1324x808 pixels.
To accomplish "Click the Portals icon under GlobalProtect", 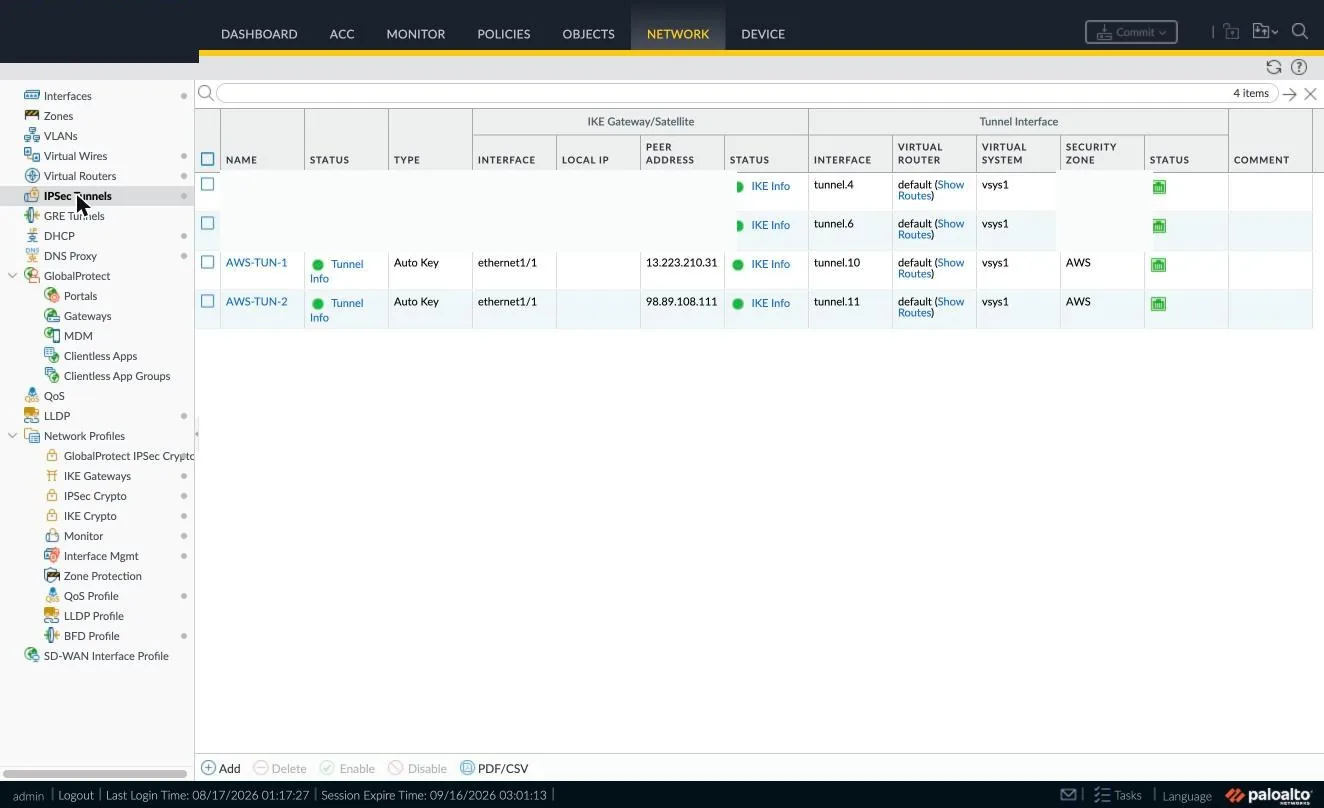I will point(52,296).
